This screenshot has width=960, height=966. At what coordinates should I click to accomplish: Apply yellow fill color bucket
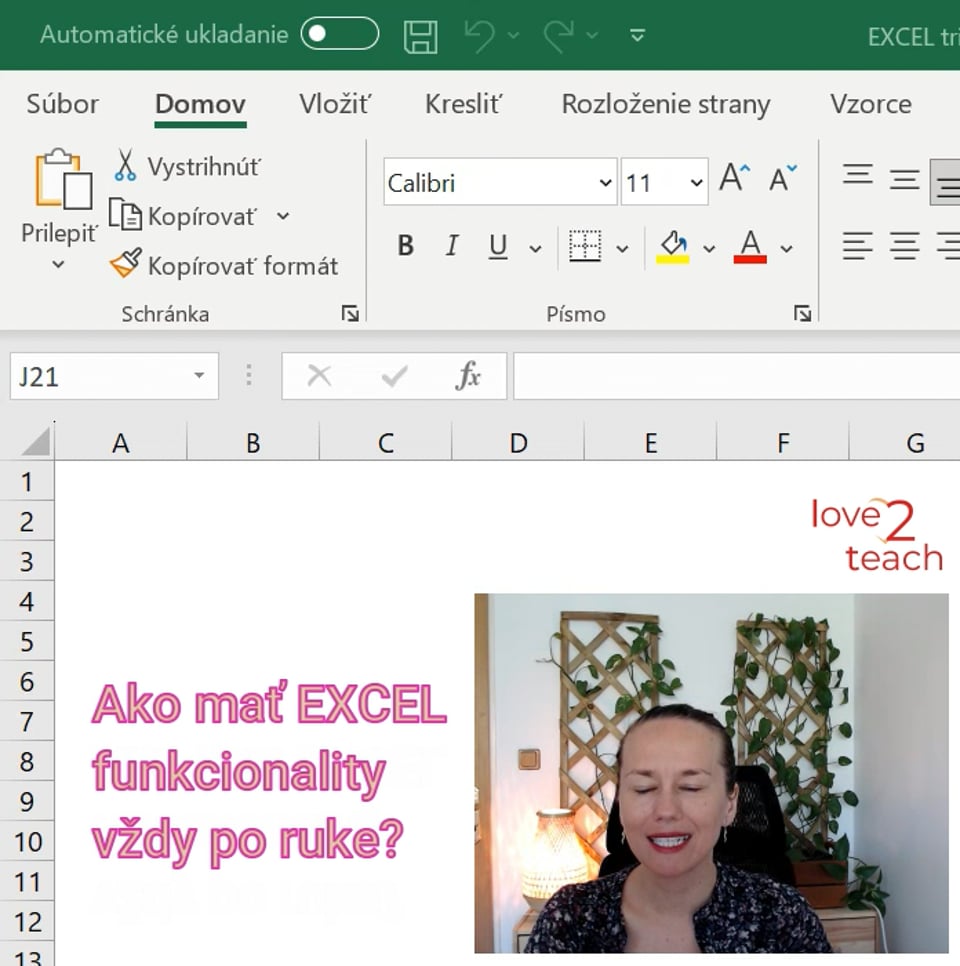(x=673, y=246)
